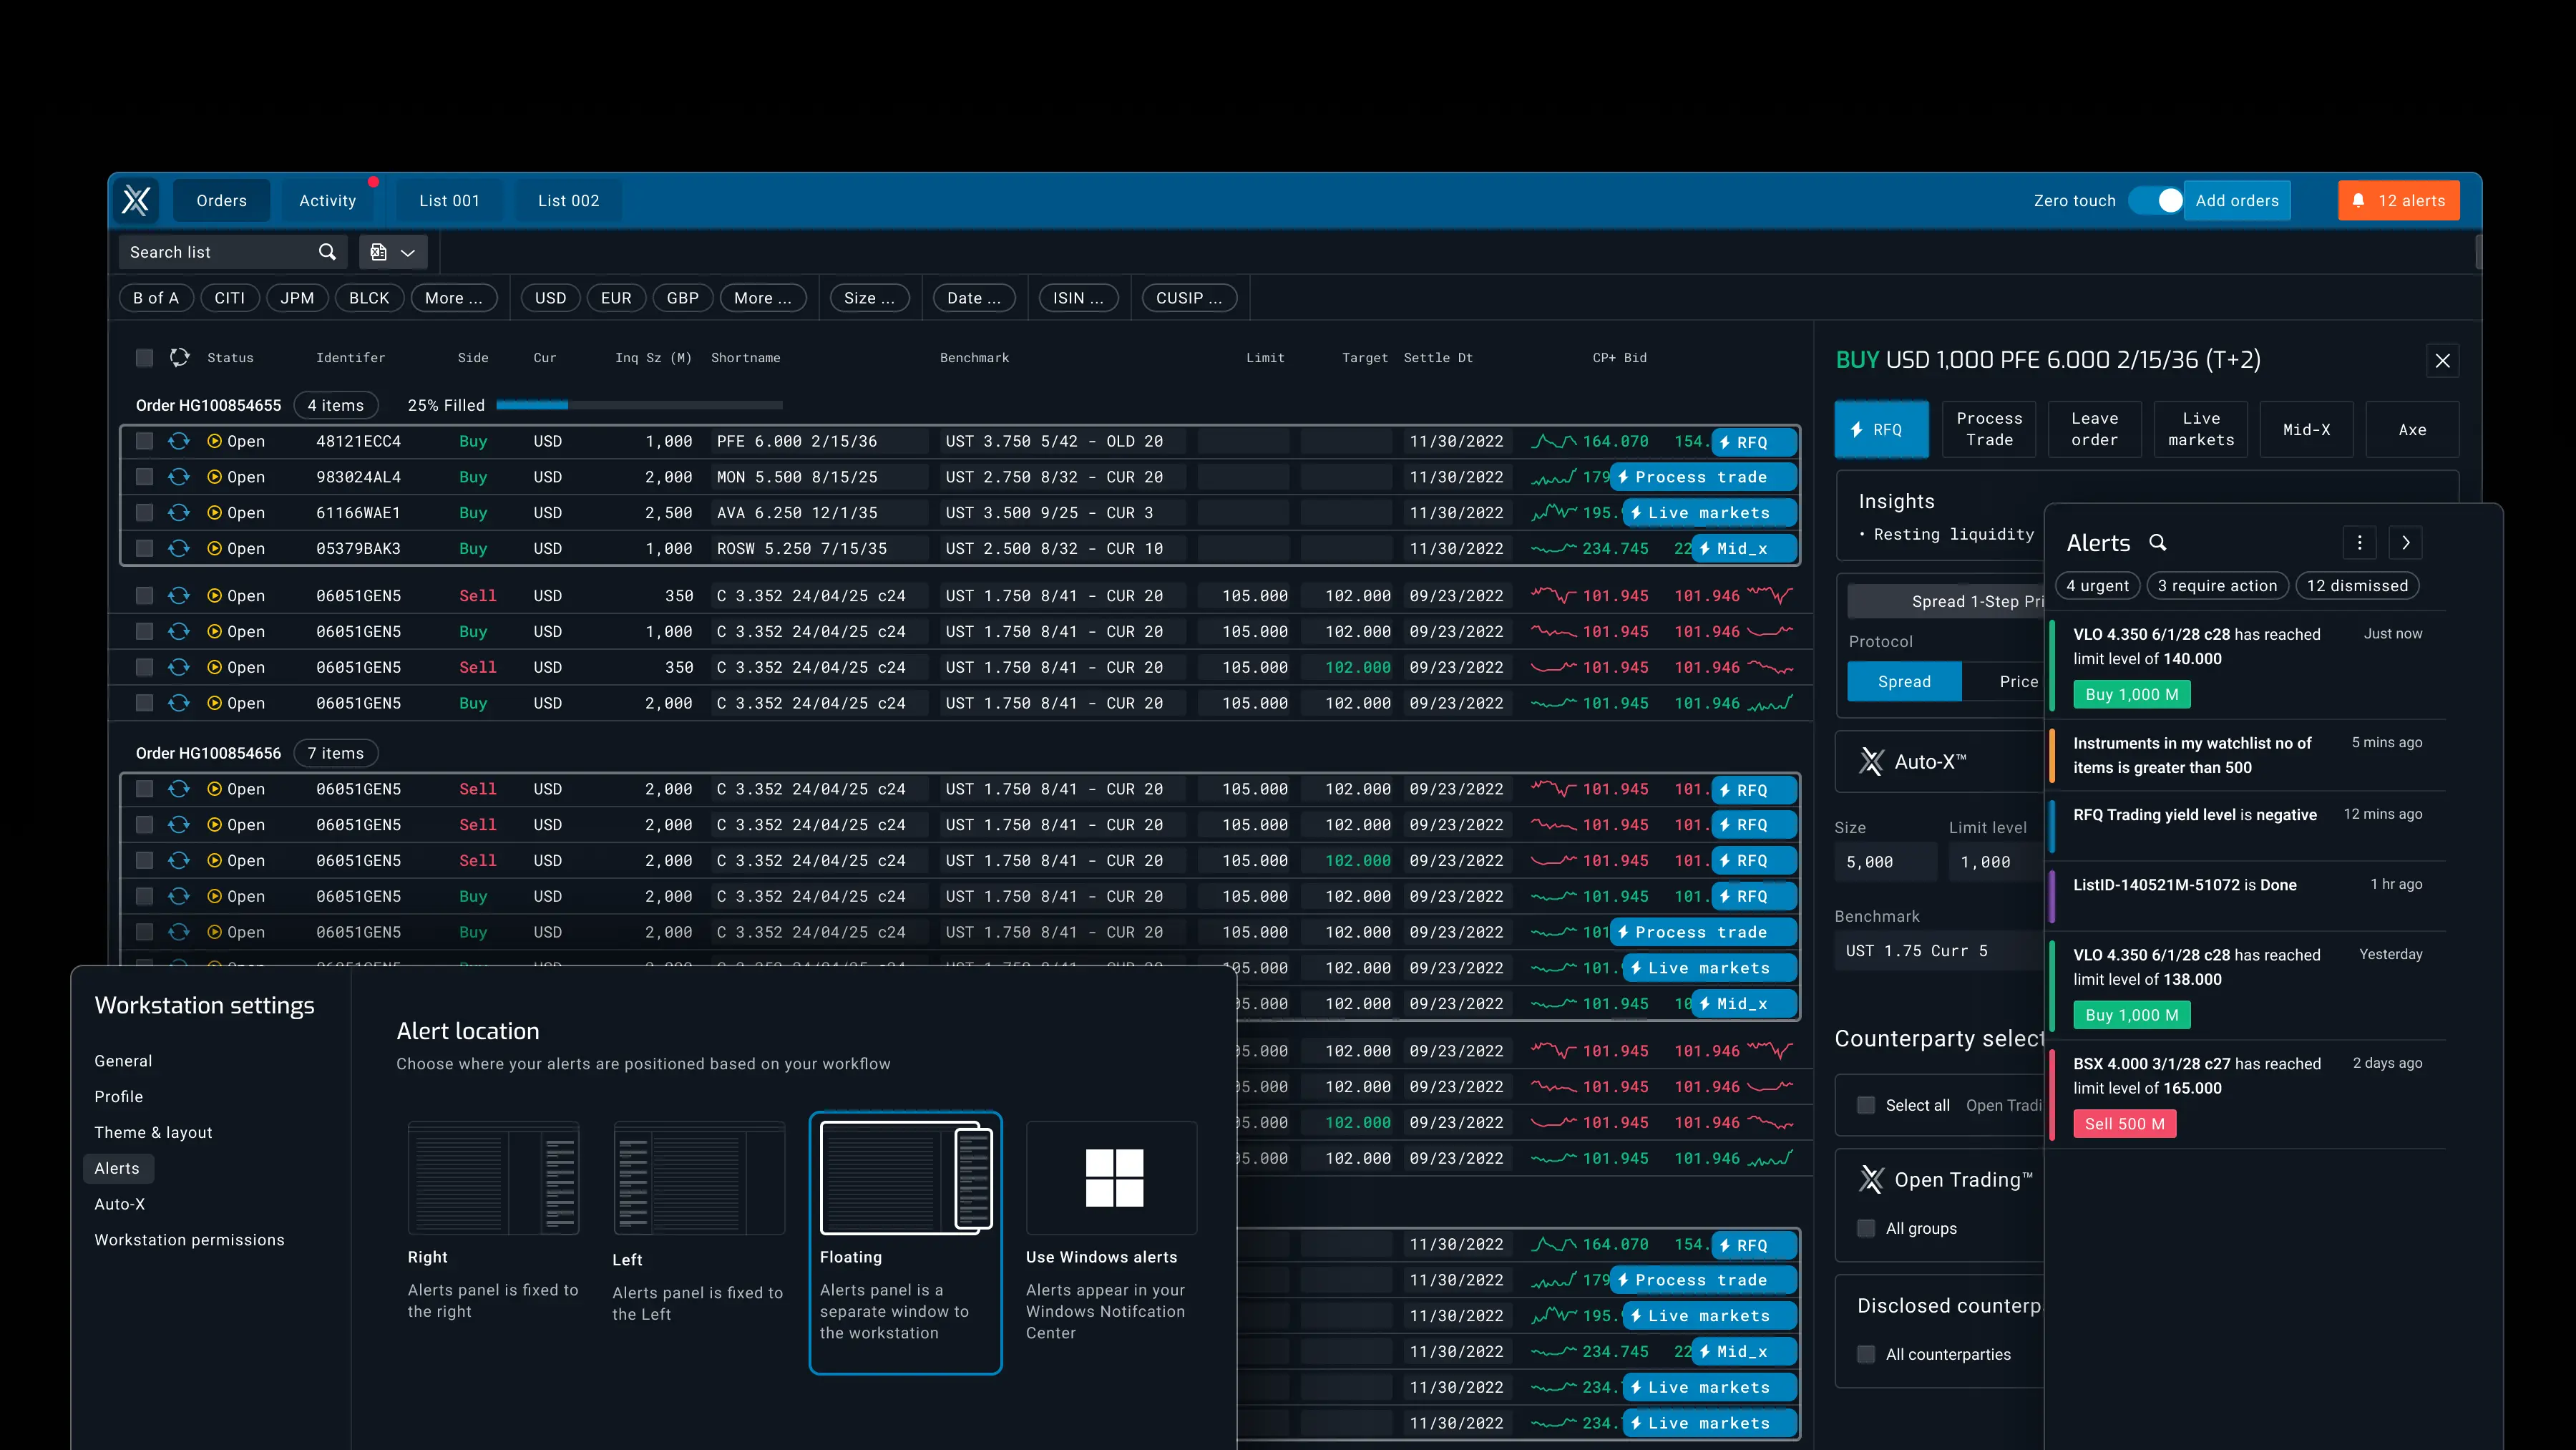The height and width of the screenshot is (1450, 2576).
Task: Tick checkbox for 48121ECC4 order row
Action: click(x=145, y=441)
